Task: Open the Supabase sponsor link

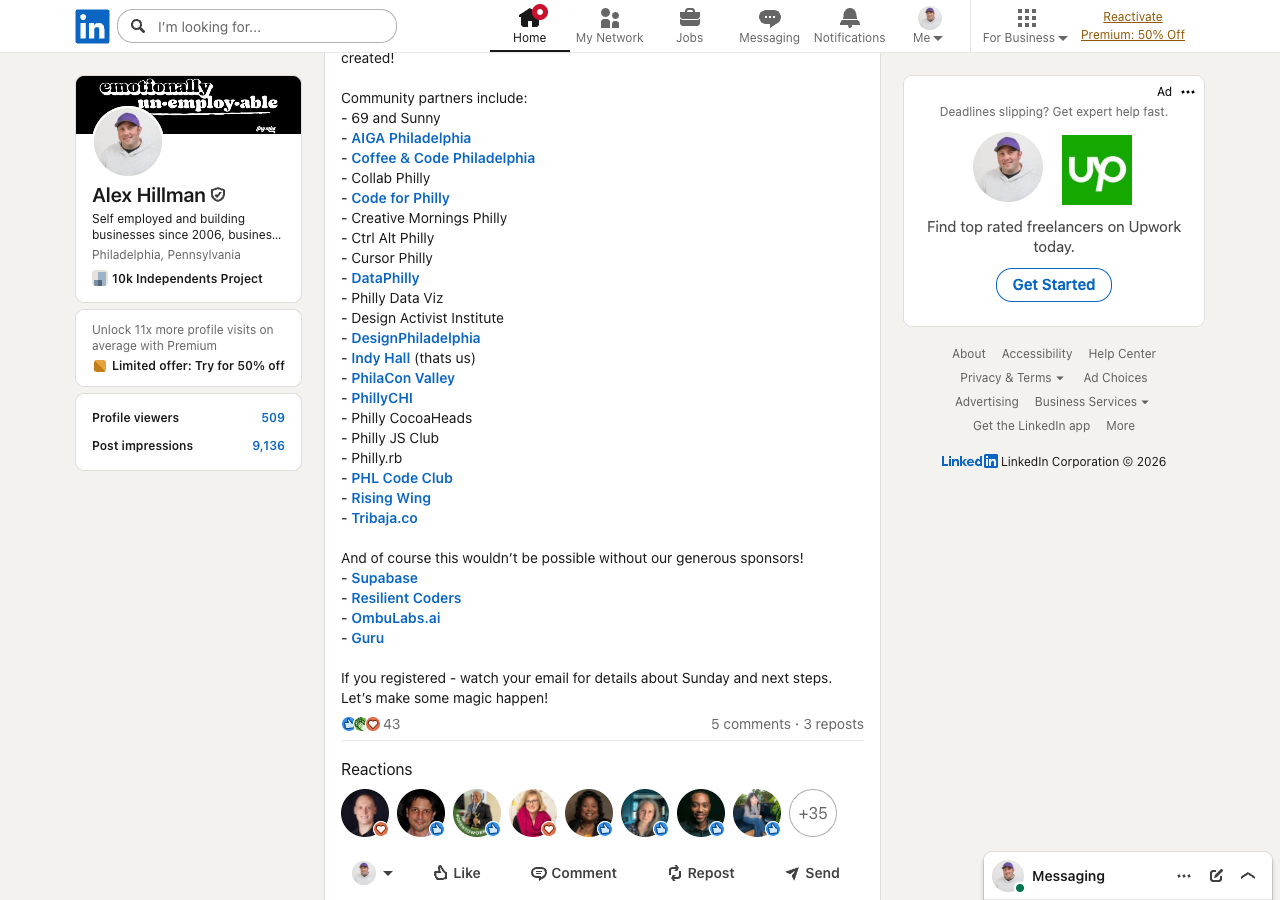Action: pyautogui.click(x=384, y=578)
